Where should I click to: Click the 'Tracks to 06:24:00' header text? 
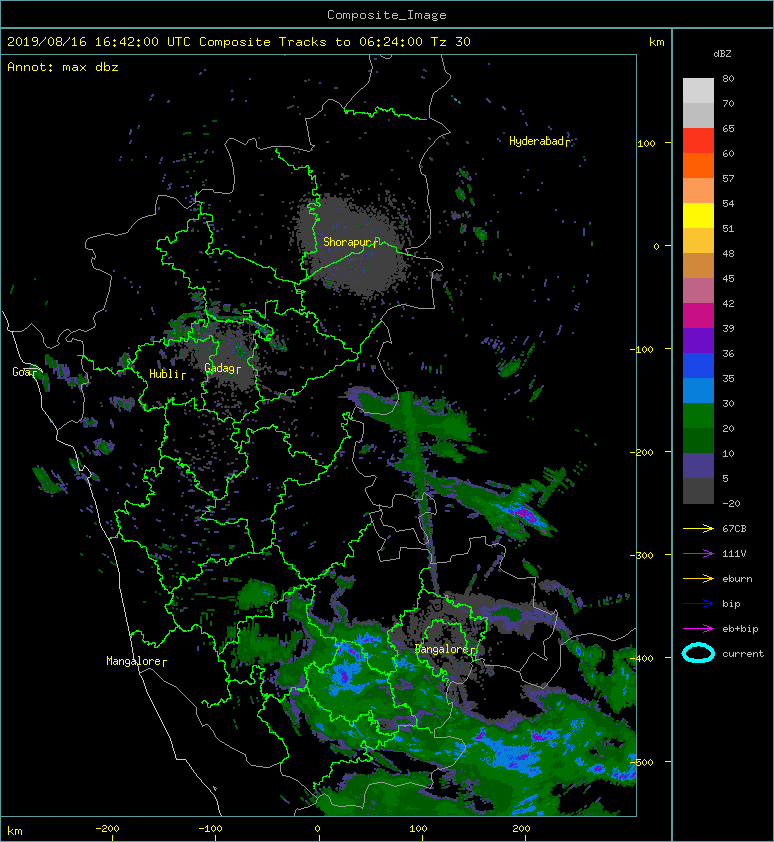click(x=351, y=42)
